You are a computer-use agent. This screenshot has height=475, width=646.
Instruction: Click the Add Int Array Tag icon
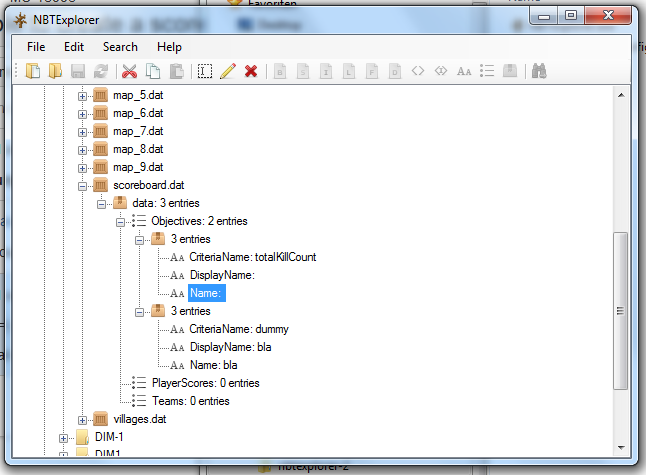441,71
